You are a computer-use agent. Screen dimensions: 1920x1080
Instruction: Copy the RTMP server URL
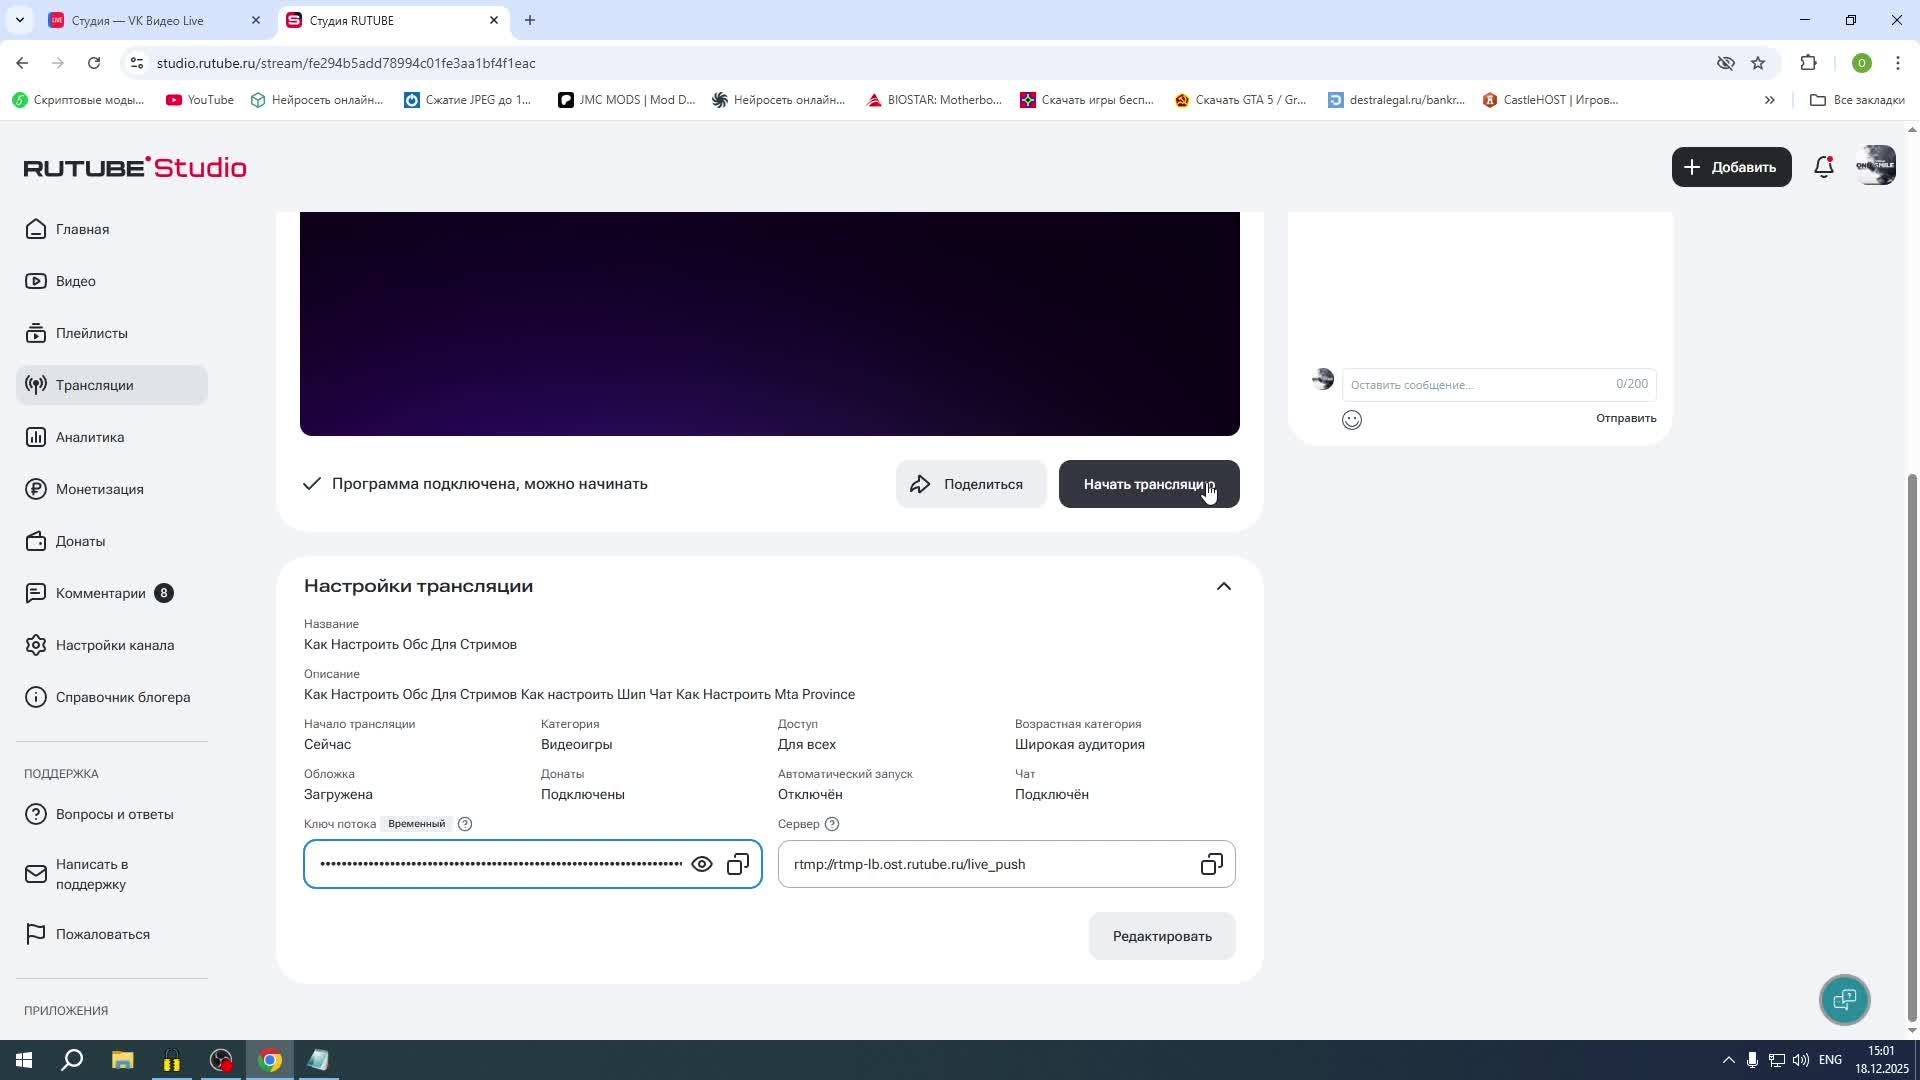(1211, 864)
